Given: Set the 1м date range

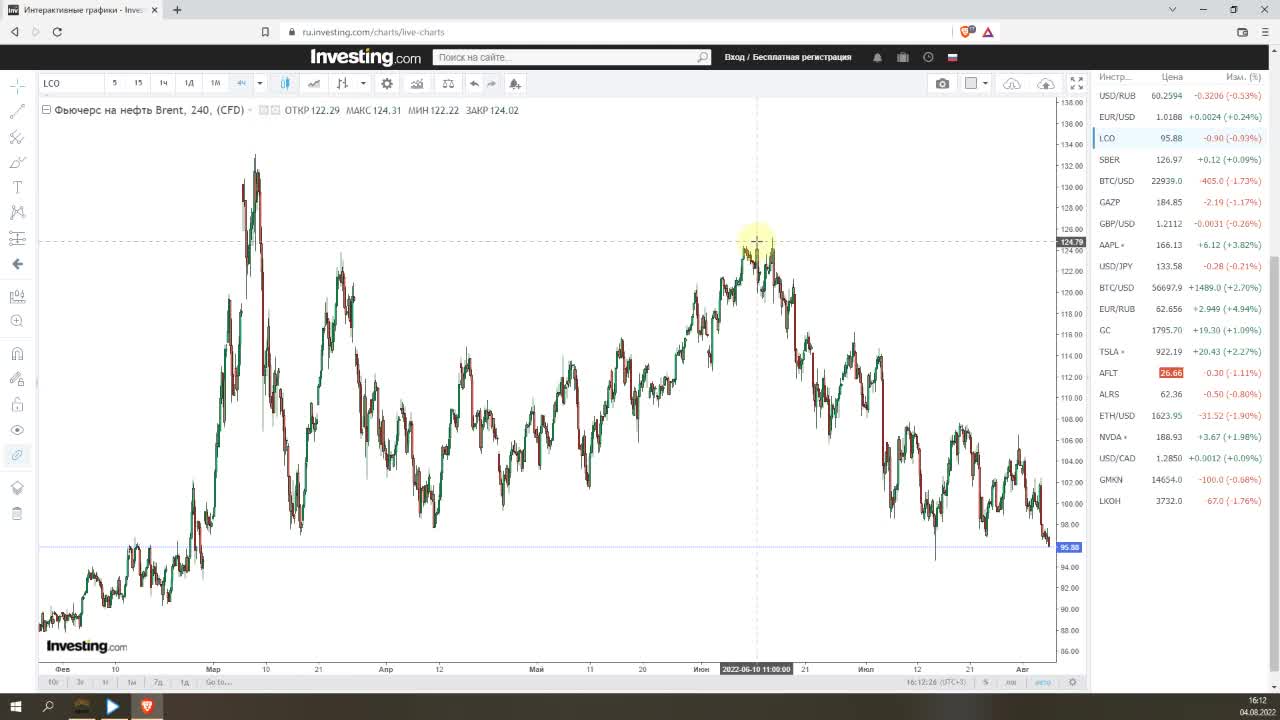Looking at the screenshot, I should tap(131, 682).
